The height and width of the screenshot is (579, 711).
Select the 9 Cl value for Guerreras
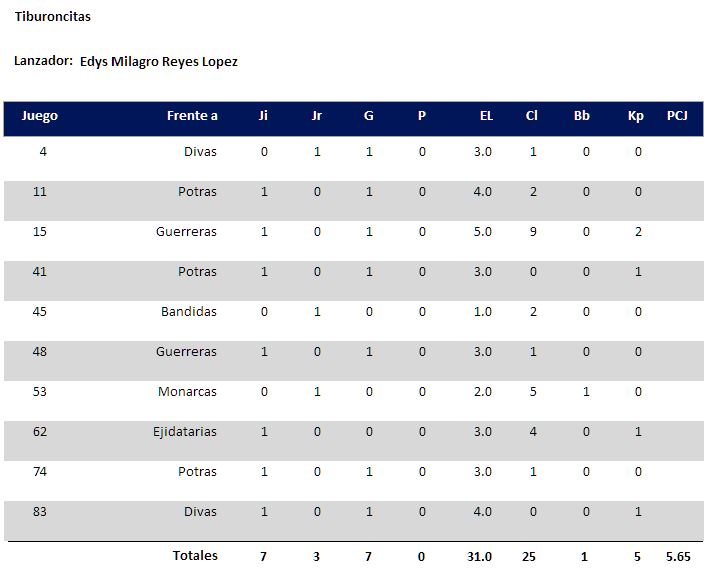point(533,232)
